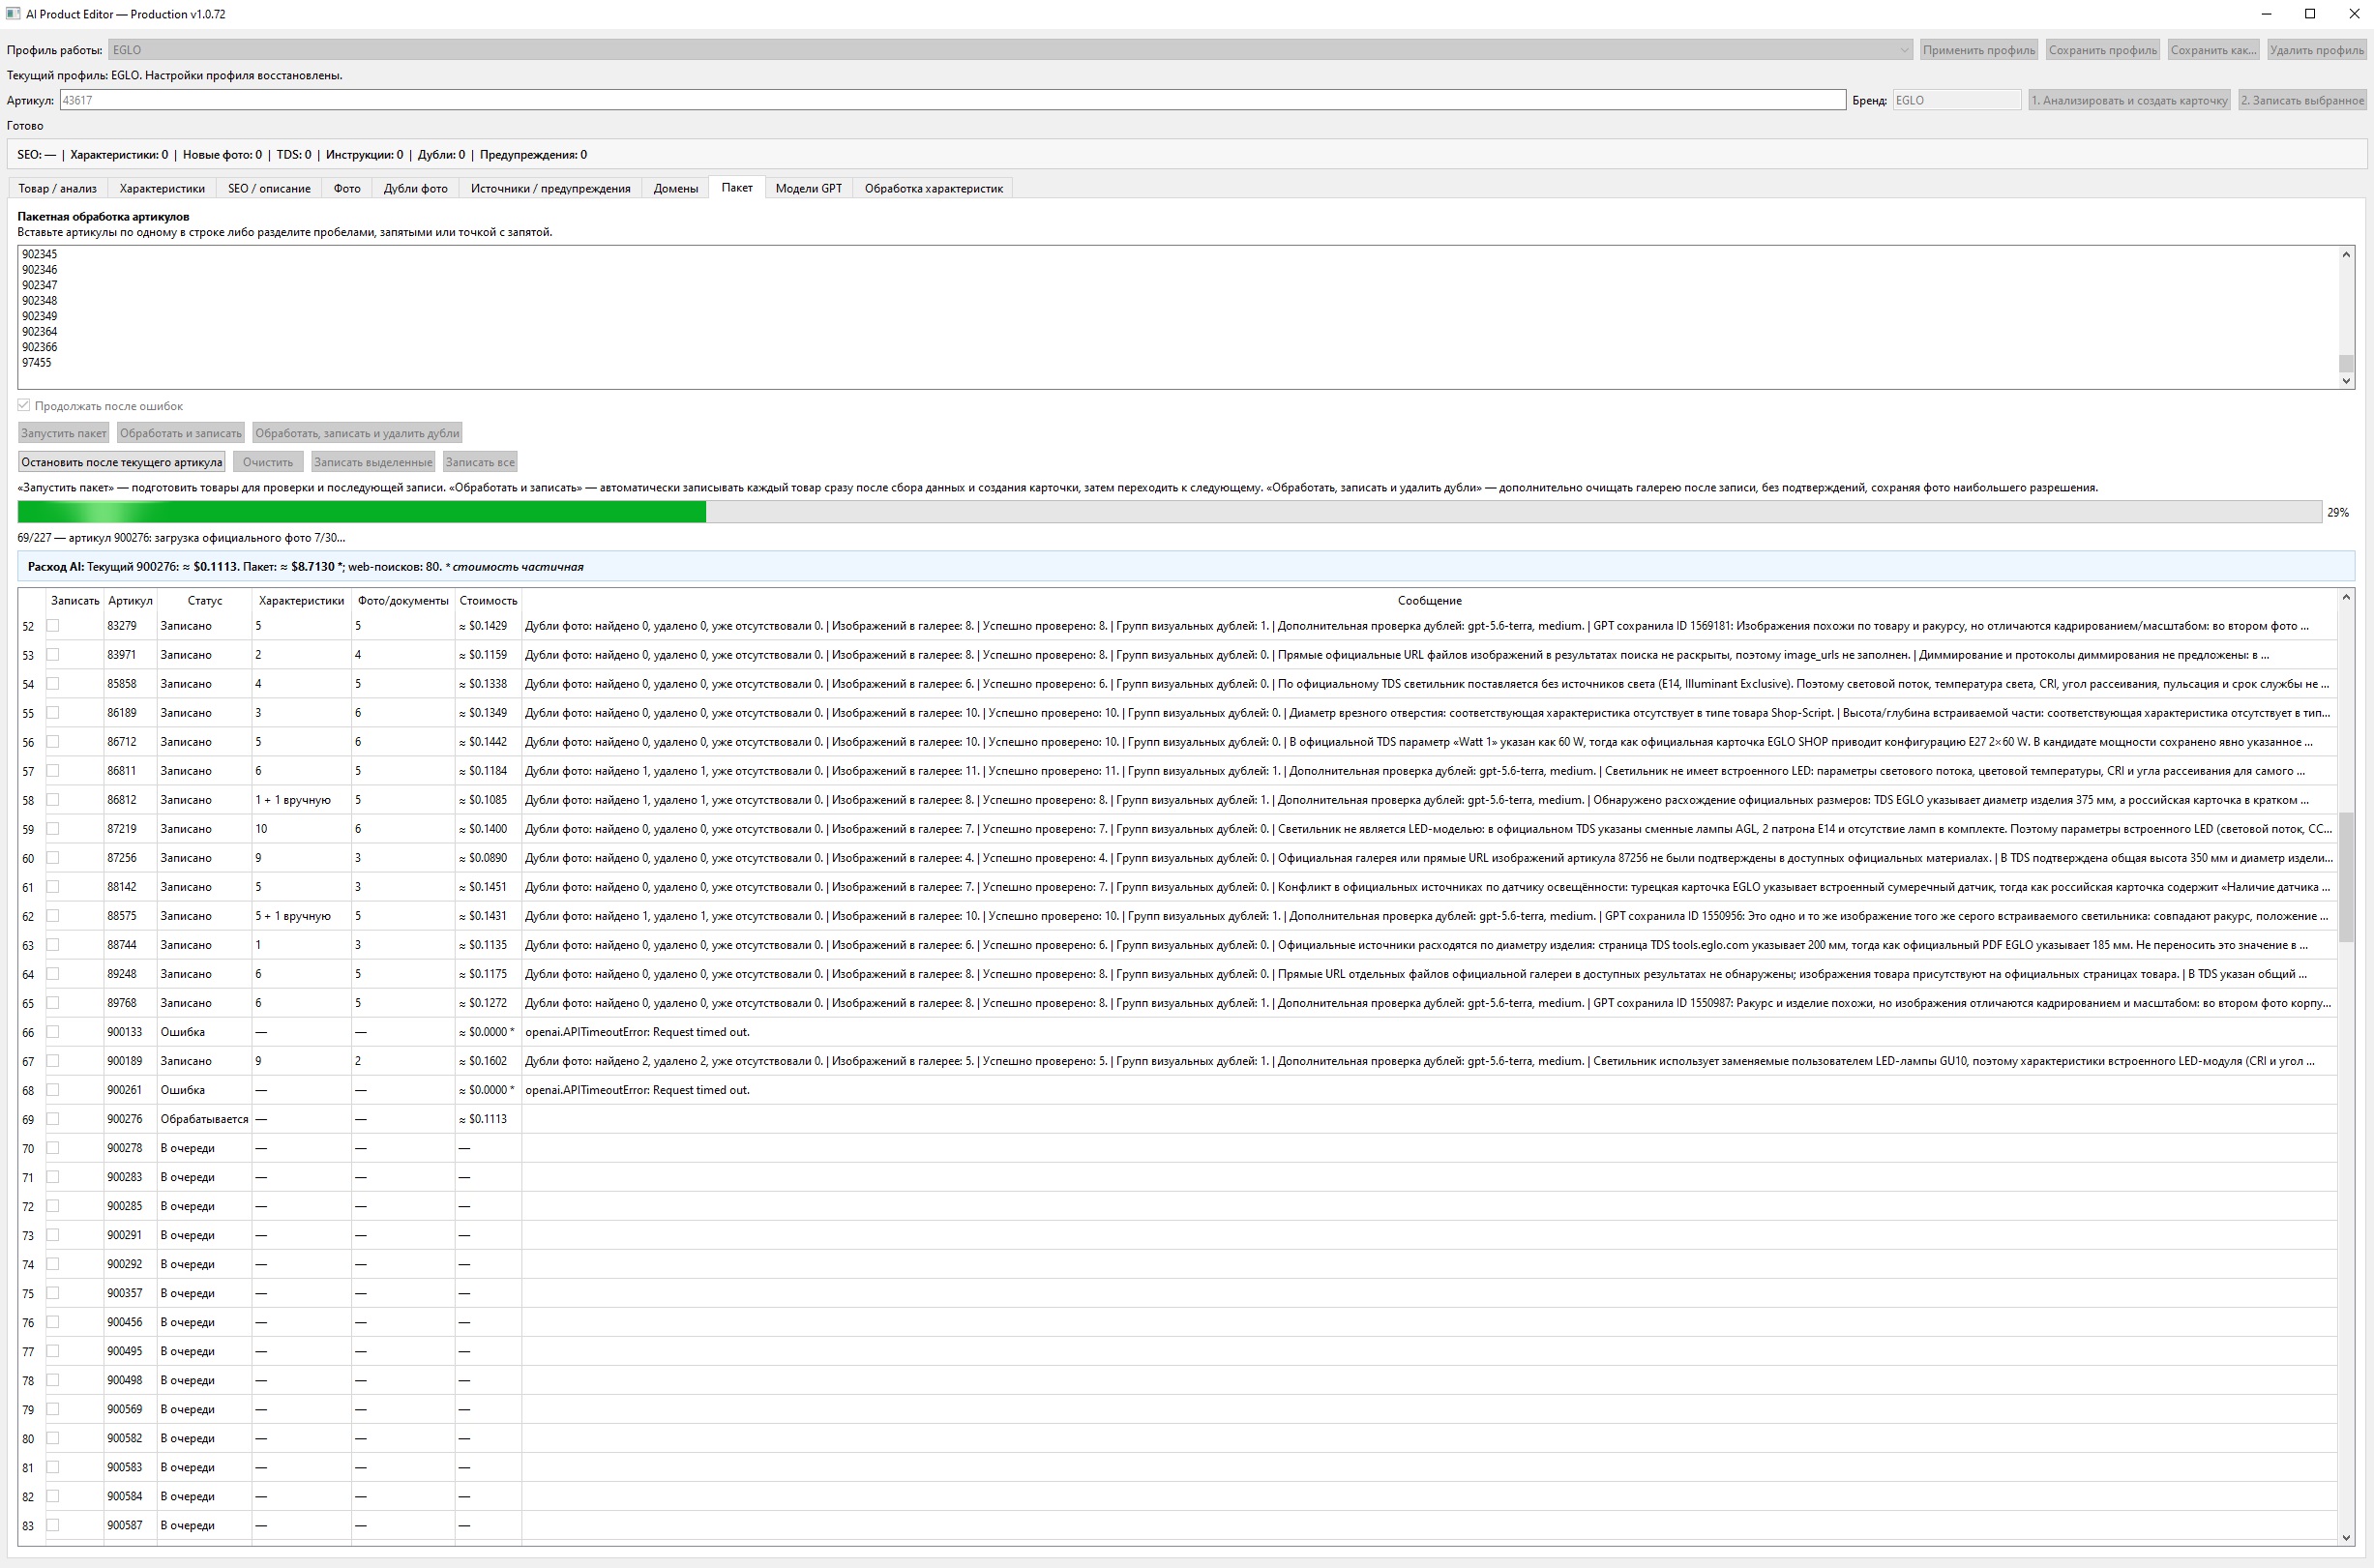This screenshot has height=1568, width=2374.
Task: Open the Обработка характеристик tab
Action: 933,188
